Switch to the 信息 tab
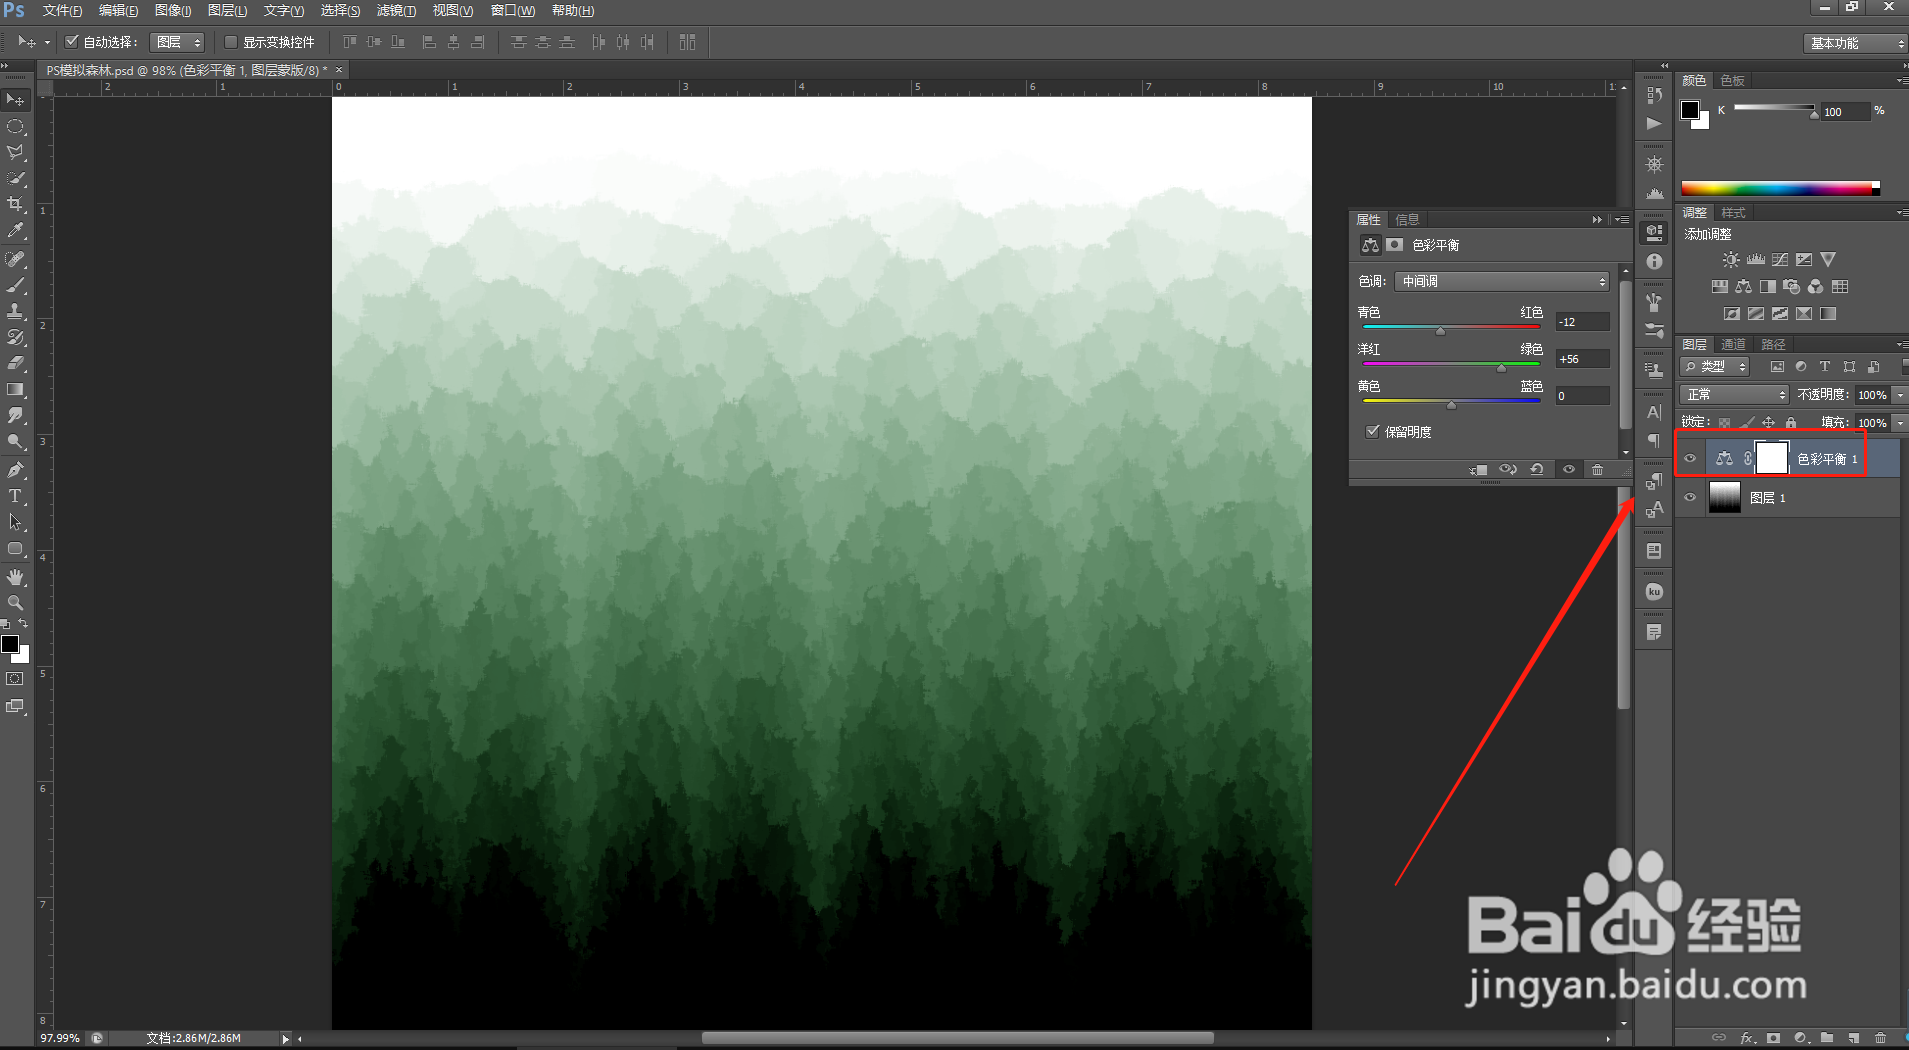The width and height of the screenshot is (1909, 1050). (1407, 220)
